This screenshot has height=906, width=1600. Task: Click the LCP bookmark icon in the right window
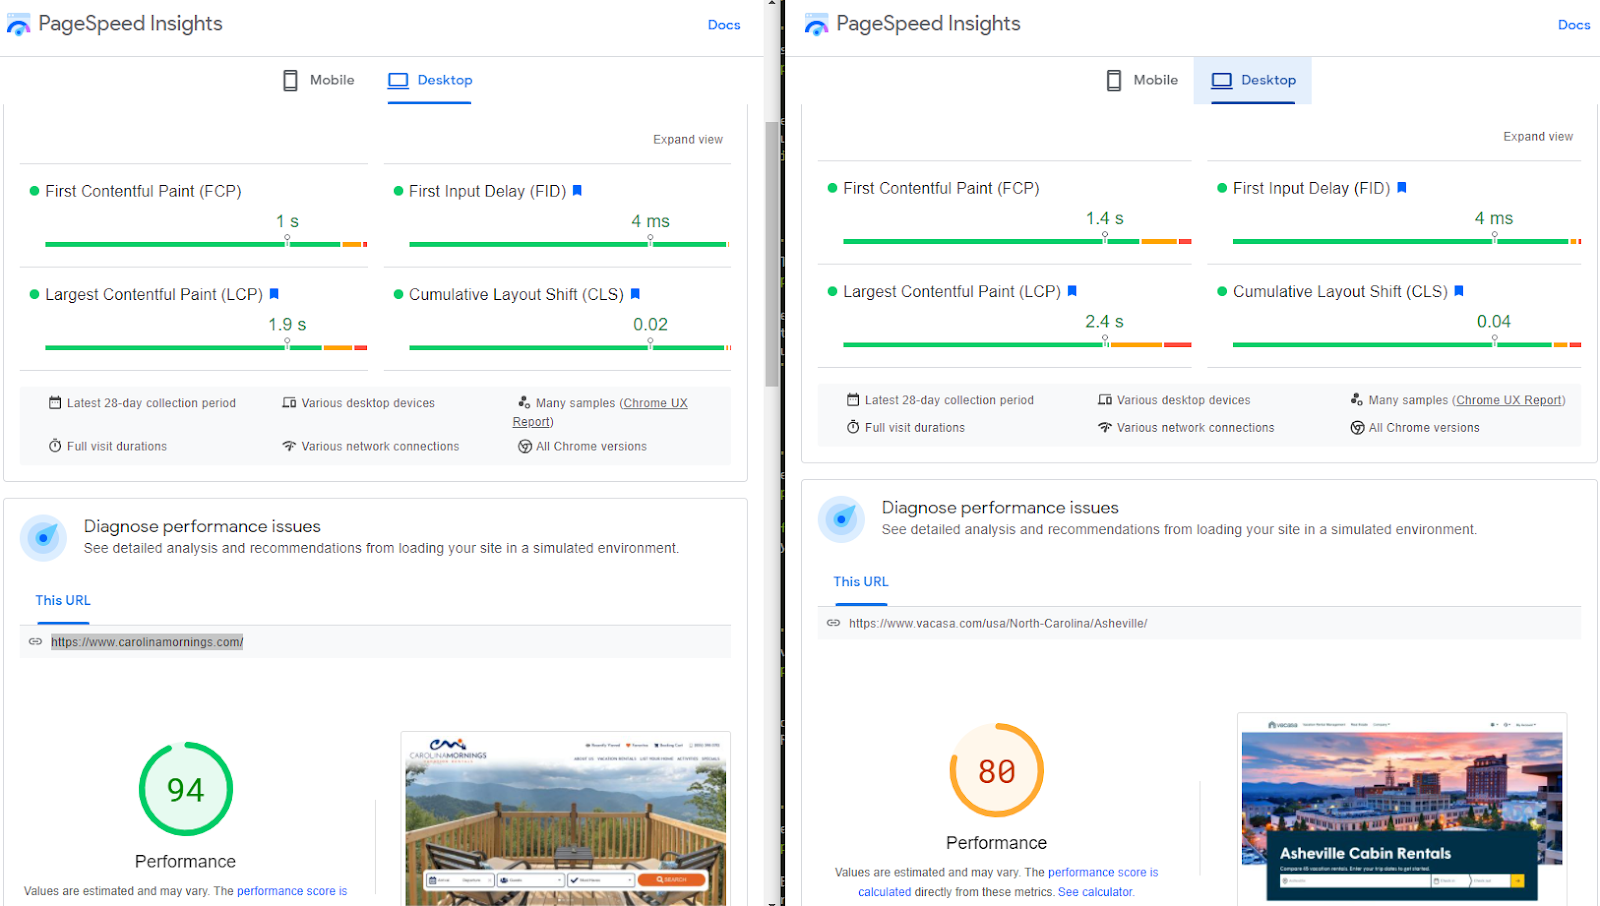[x=1072, y=291]
